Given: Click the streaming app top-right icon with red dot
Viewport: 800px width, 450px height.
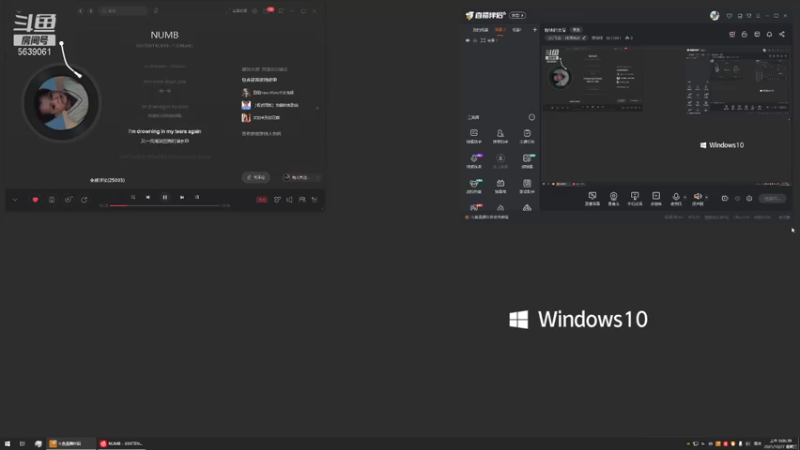Looking at the screenshot, I should click(732, 34).
